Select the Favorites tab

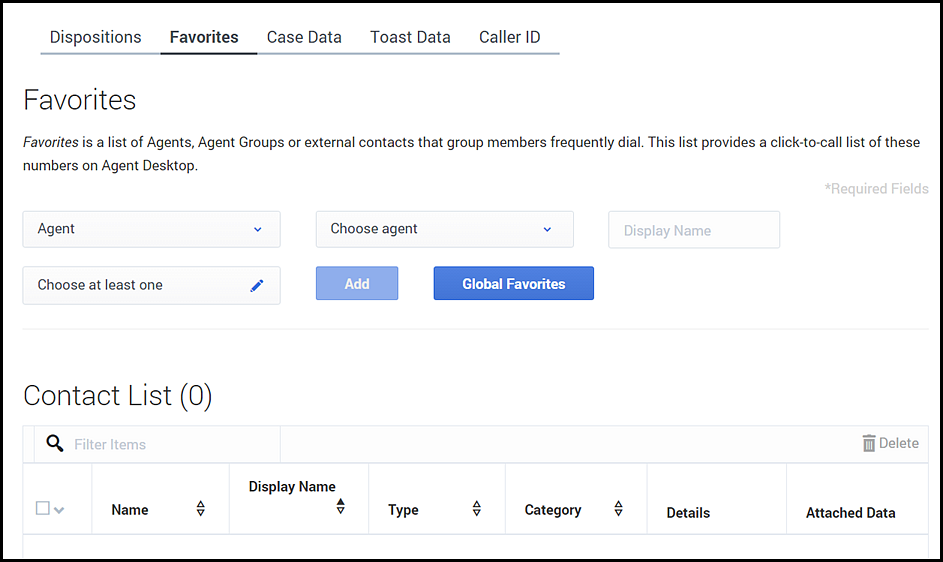(204, 37)
